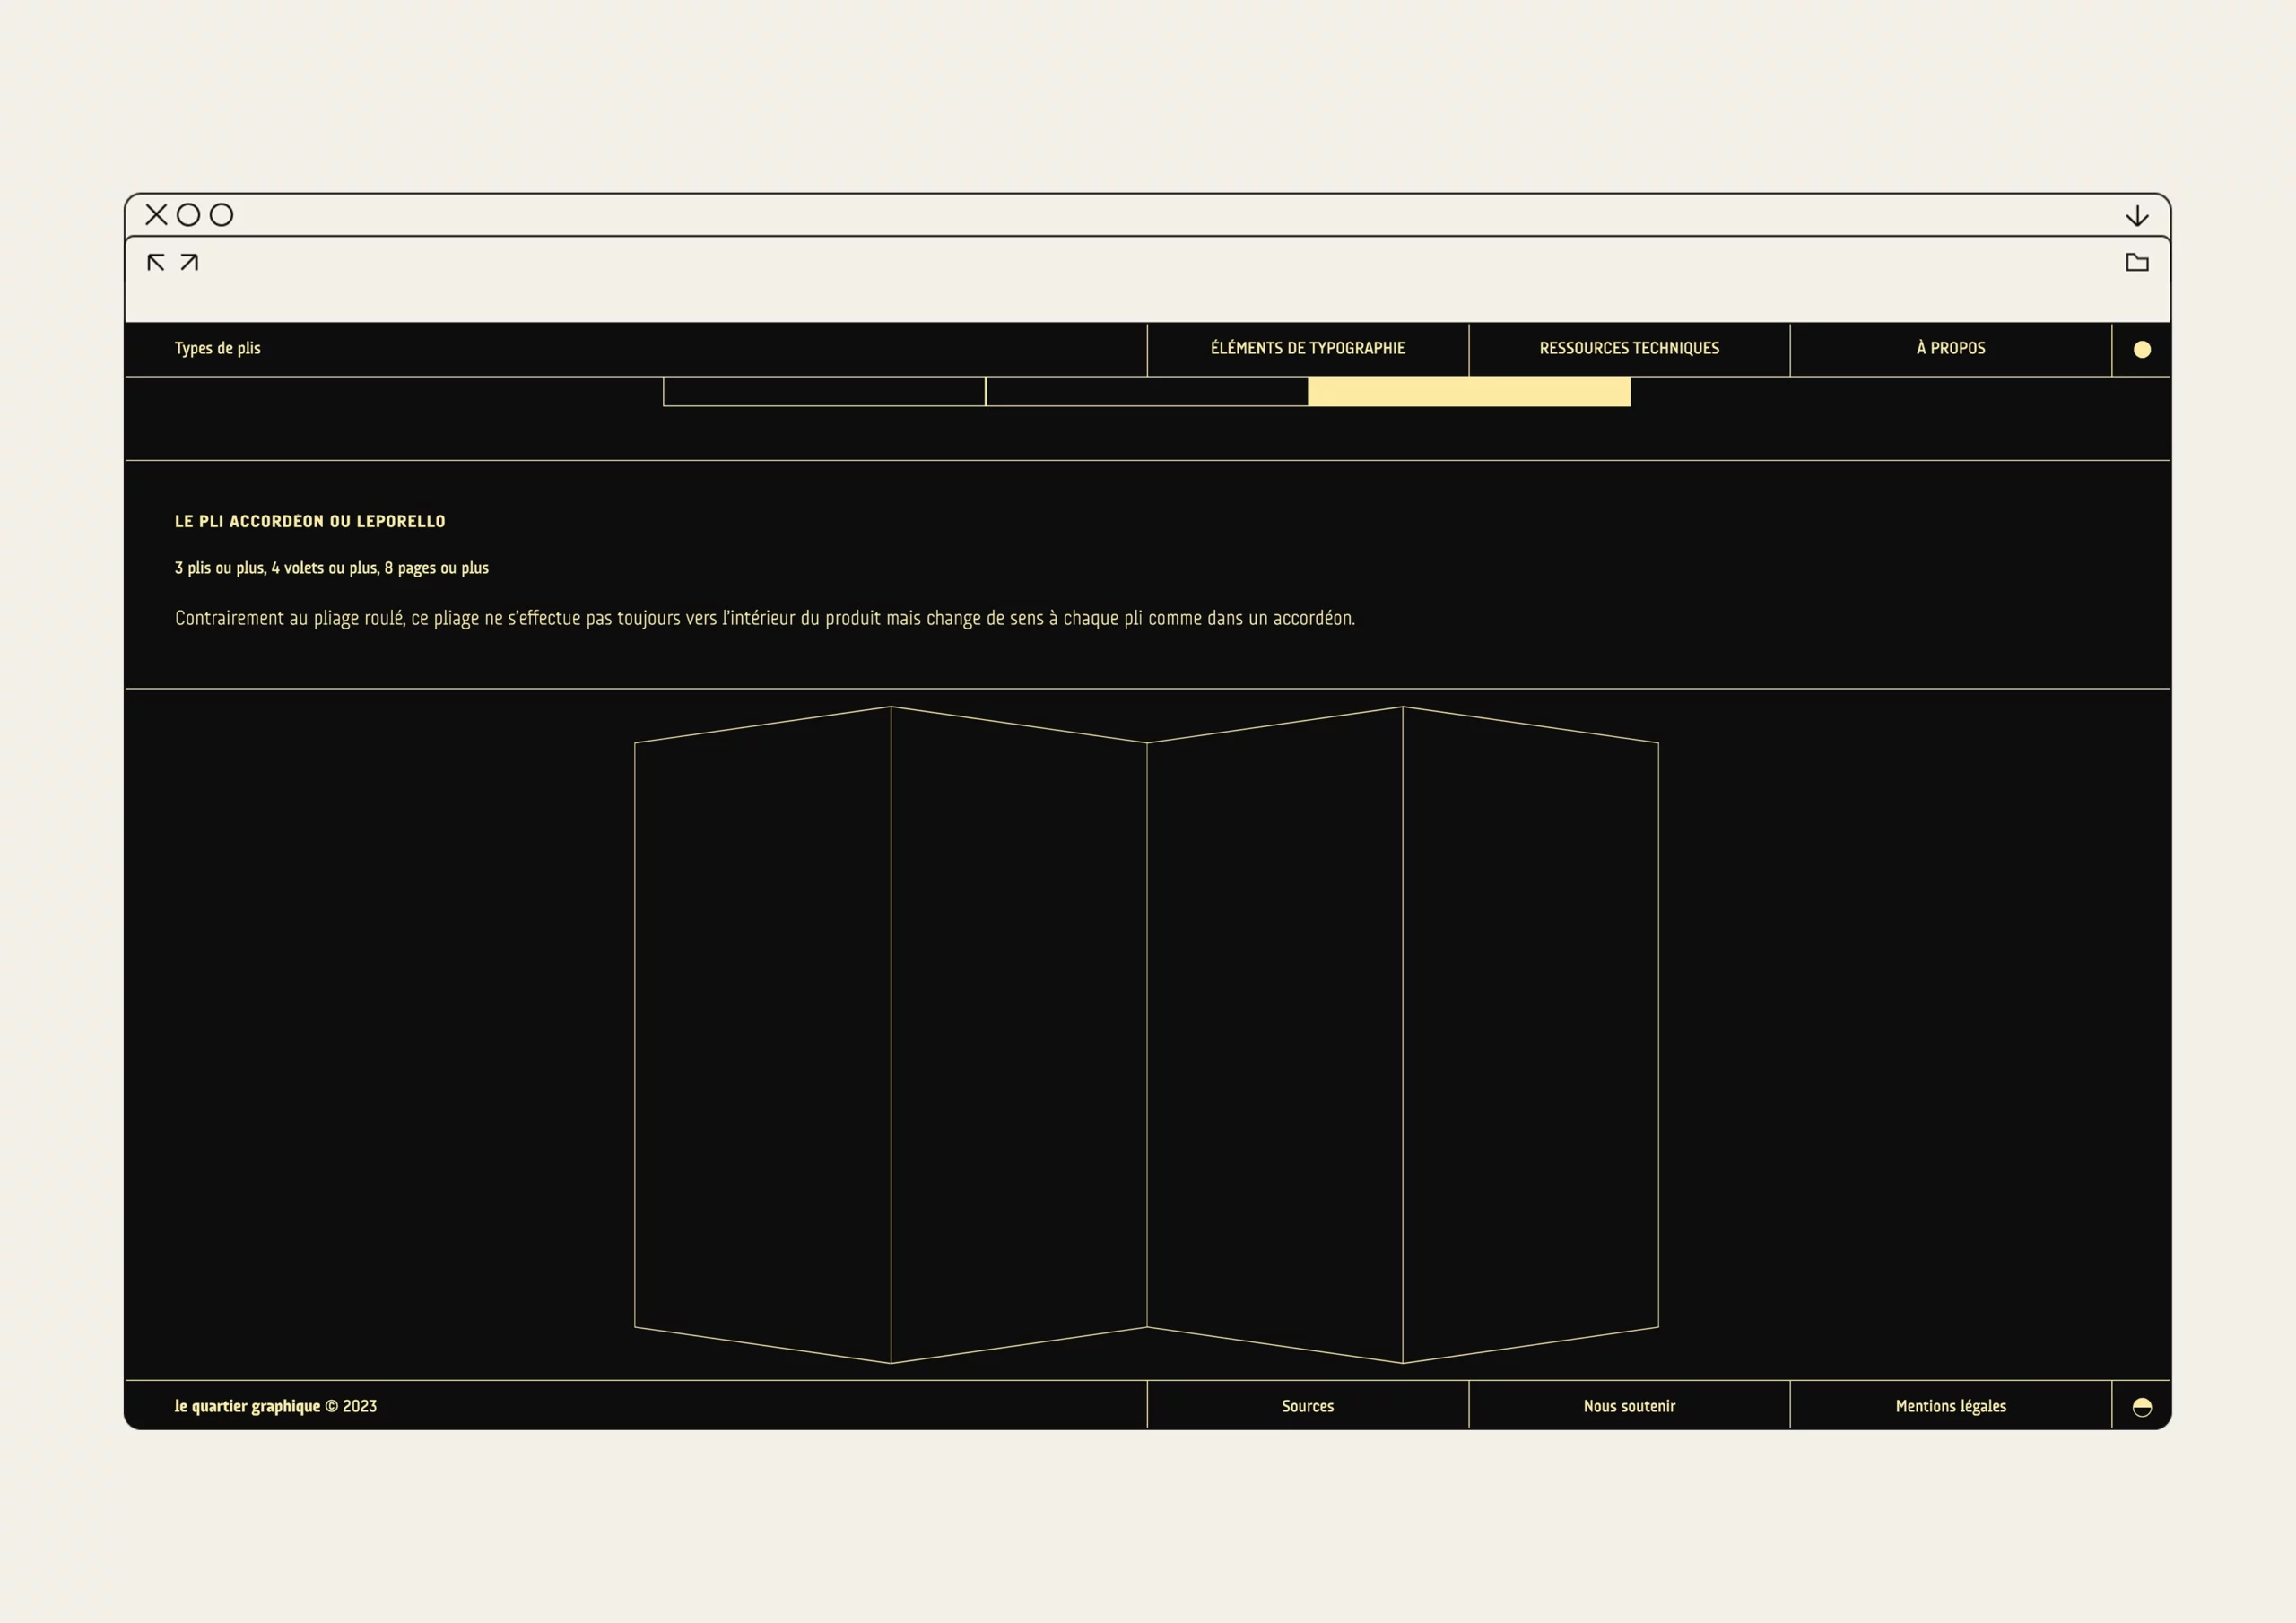Select the highlighted yellow fold tab
This screenshot has width=2296, height=1623.
(1469, 391)
